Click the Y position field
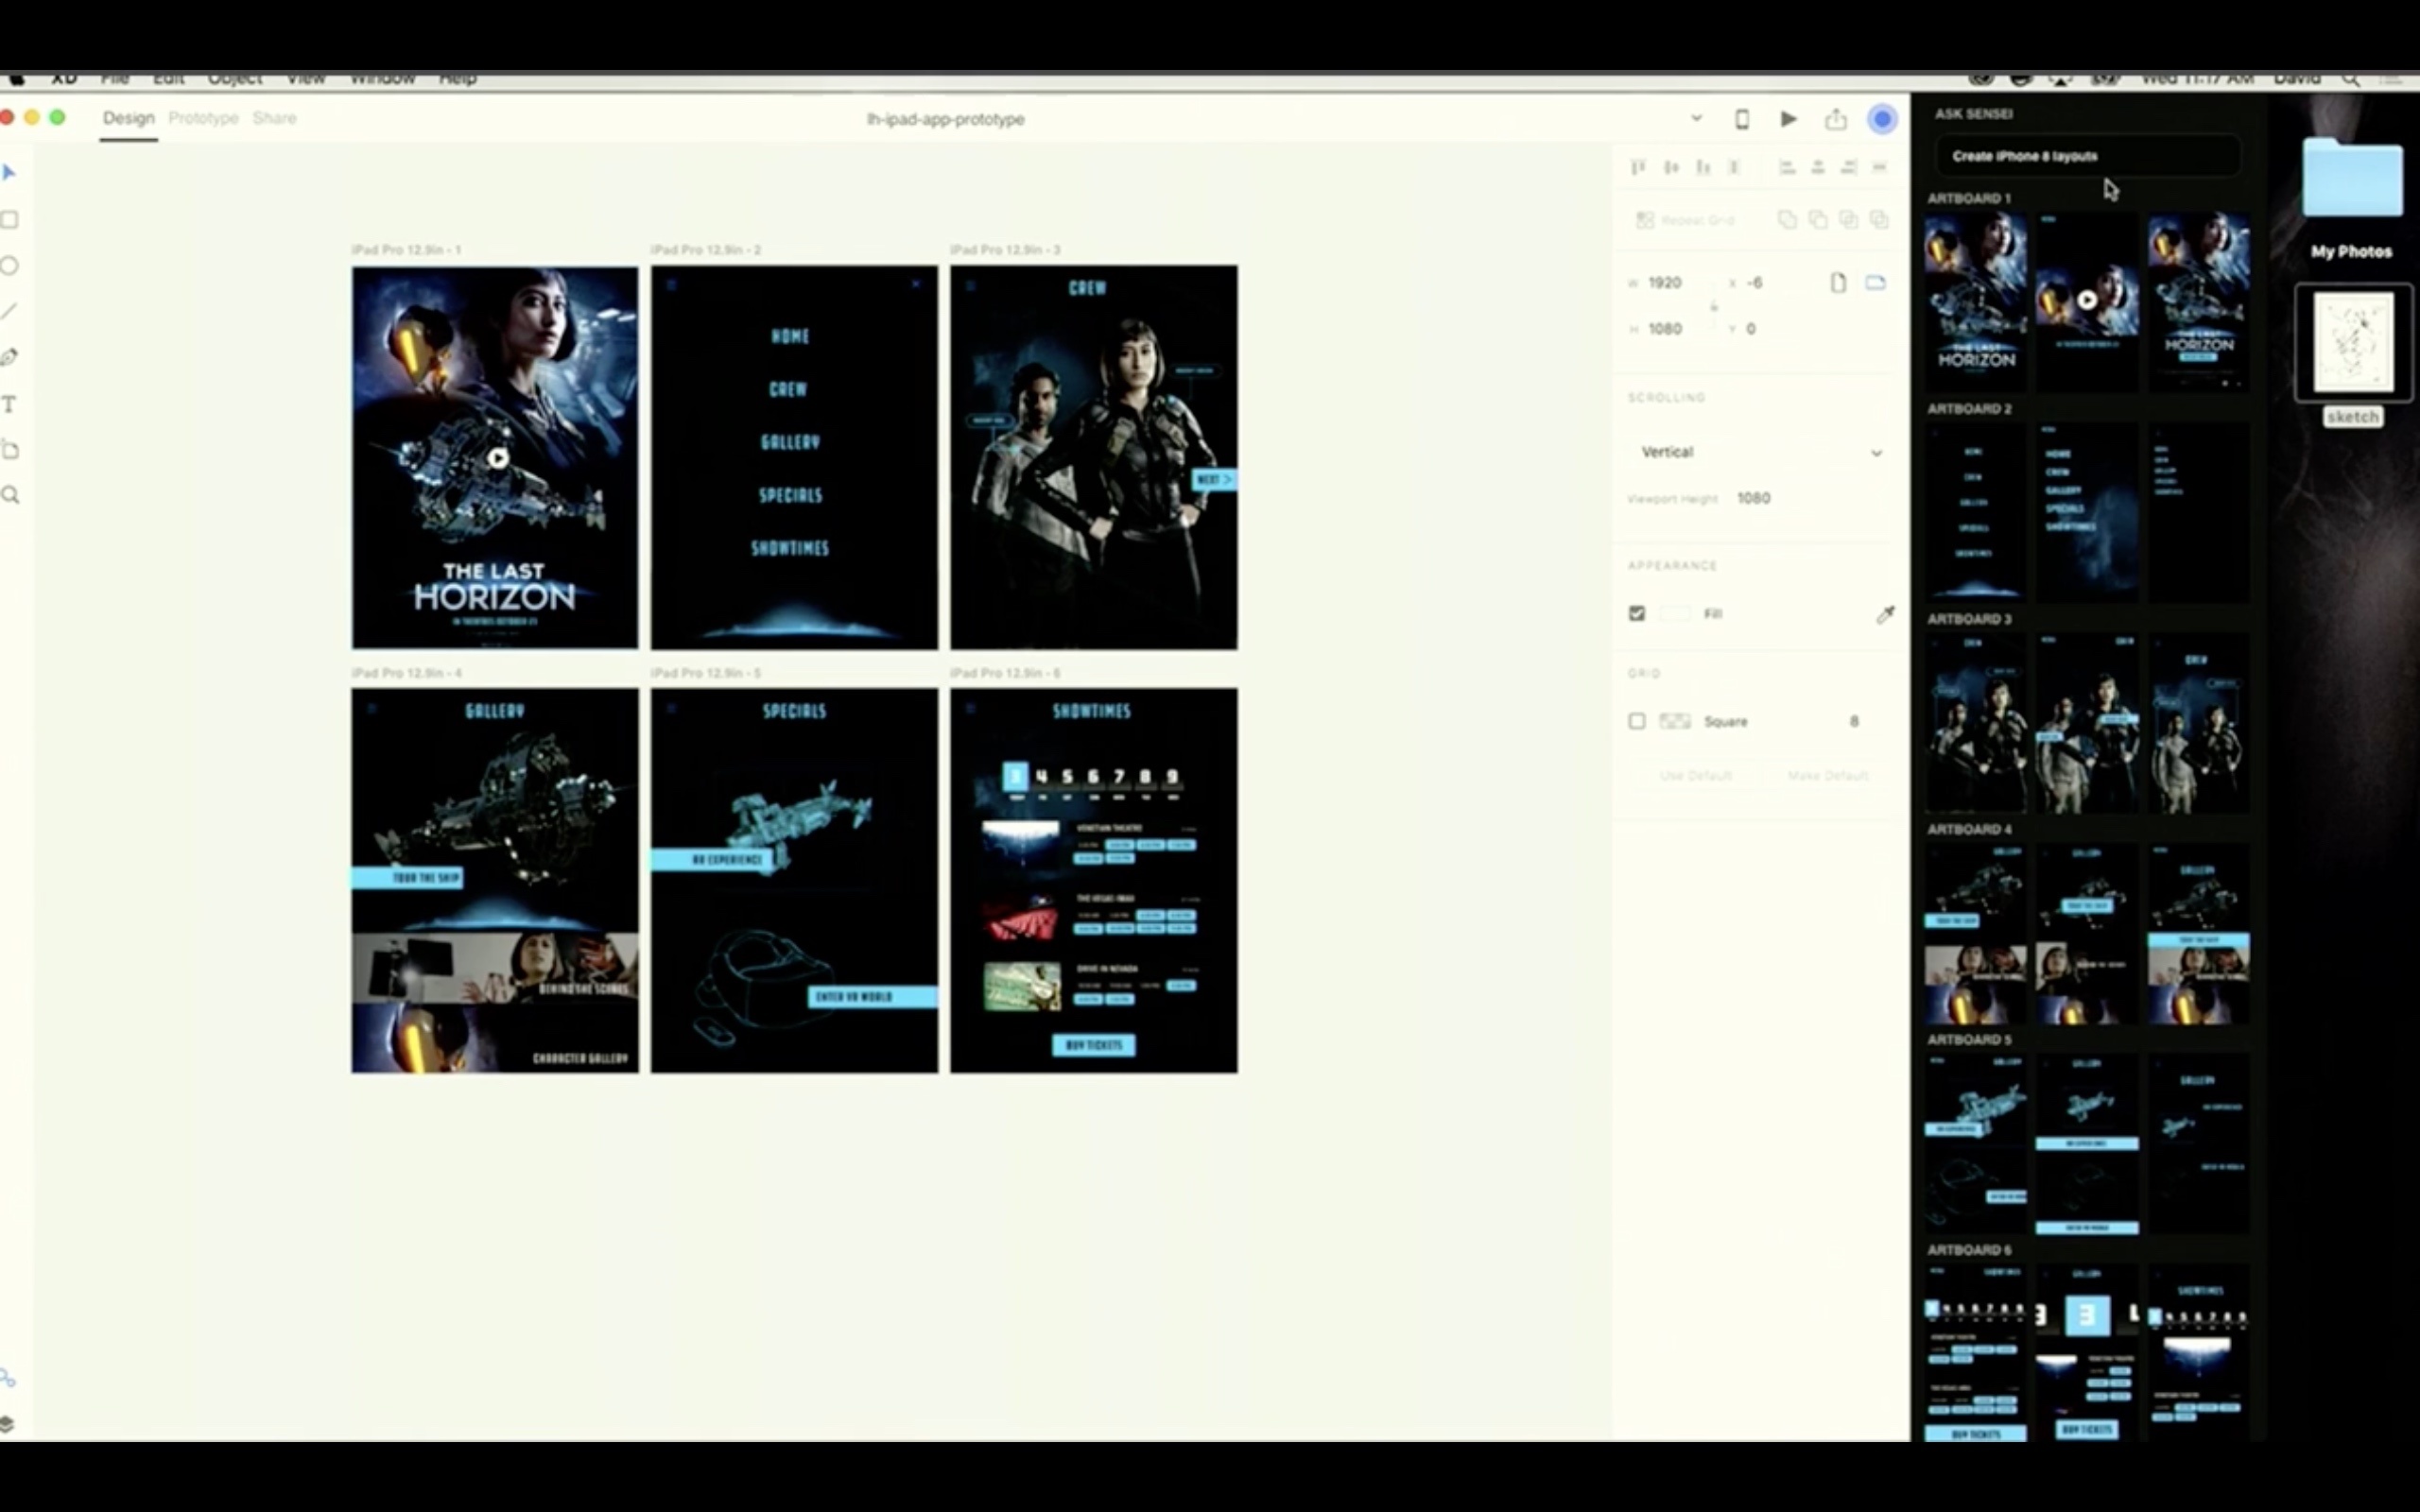This screenshot has height=1512, width=2420. 1752,329
